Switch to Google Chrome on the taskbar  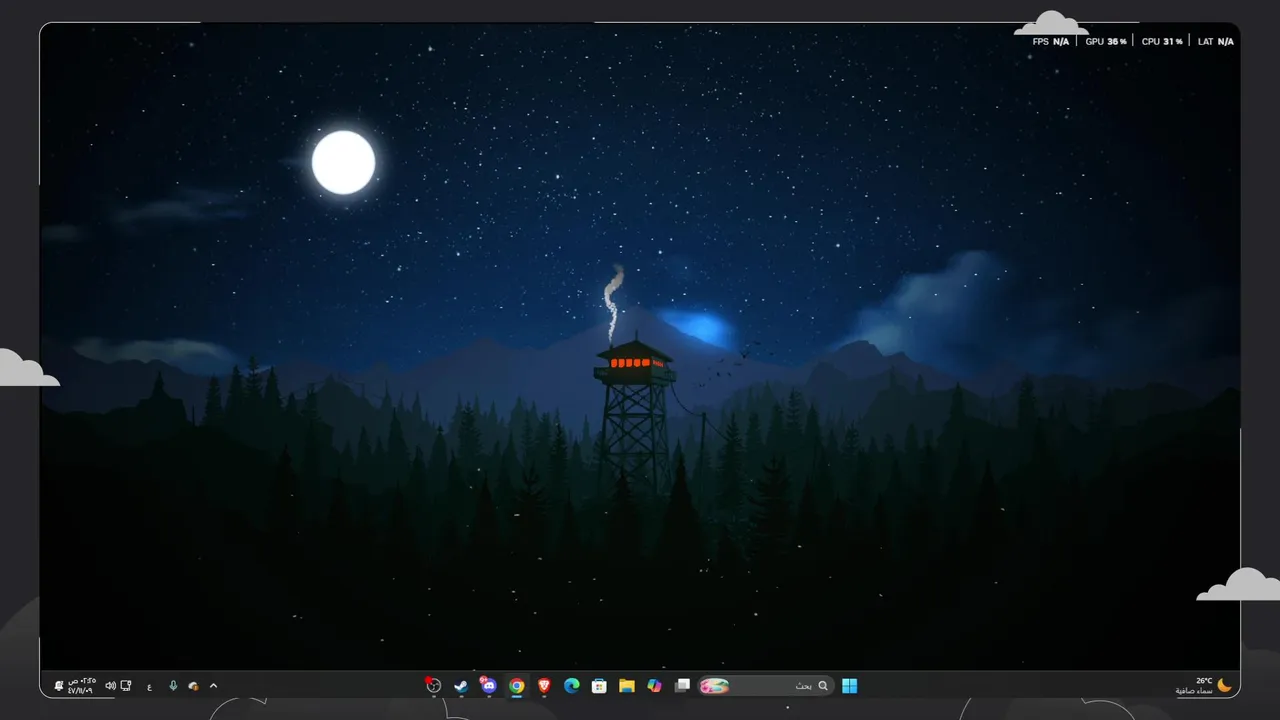coord(517,686)
